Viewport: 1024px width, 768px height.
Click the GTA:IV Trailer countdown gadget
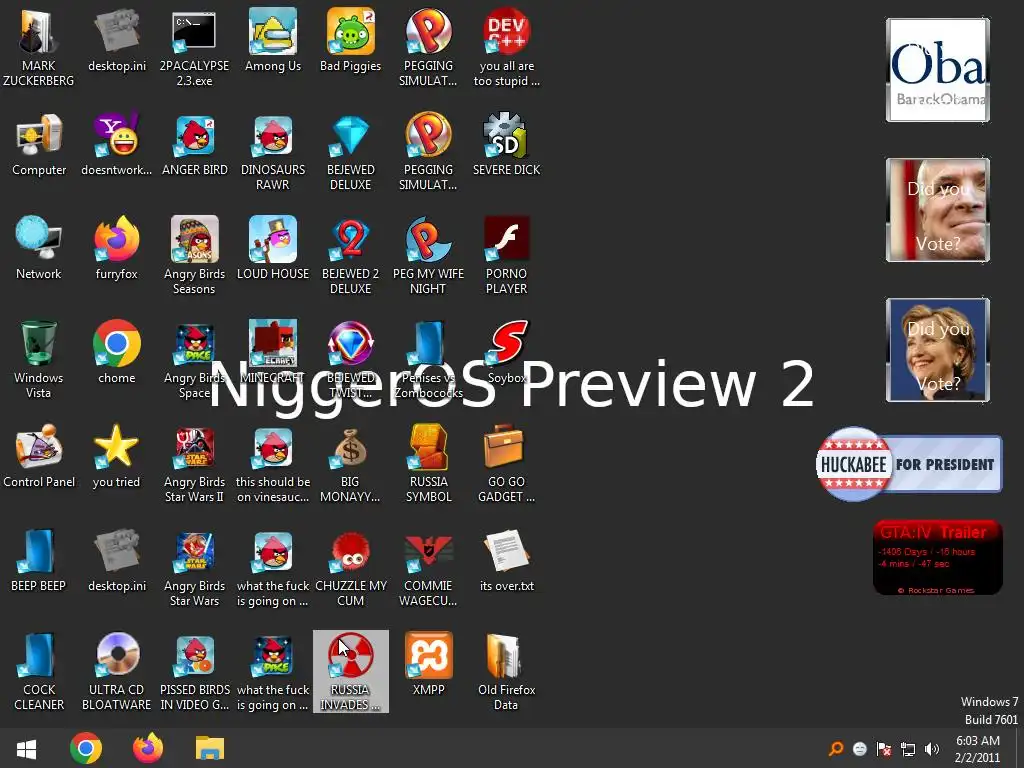938,557
